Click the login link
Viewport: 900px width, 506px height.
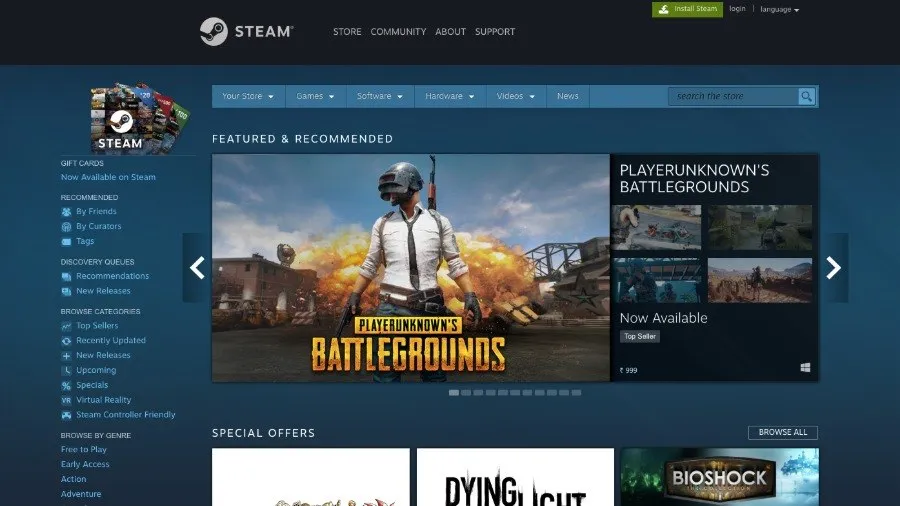pyautogui.click(x=737, y=9)
